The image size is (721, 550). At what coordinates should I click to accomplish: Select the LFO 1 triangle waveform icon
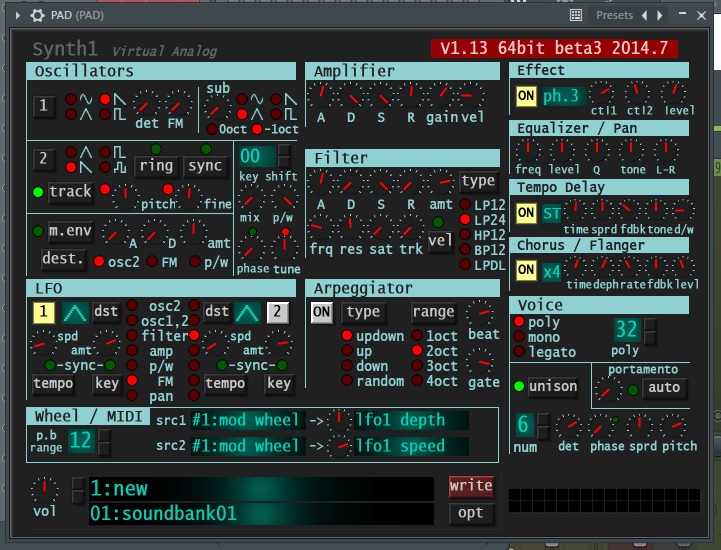click(75, 313)
